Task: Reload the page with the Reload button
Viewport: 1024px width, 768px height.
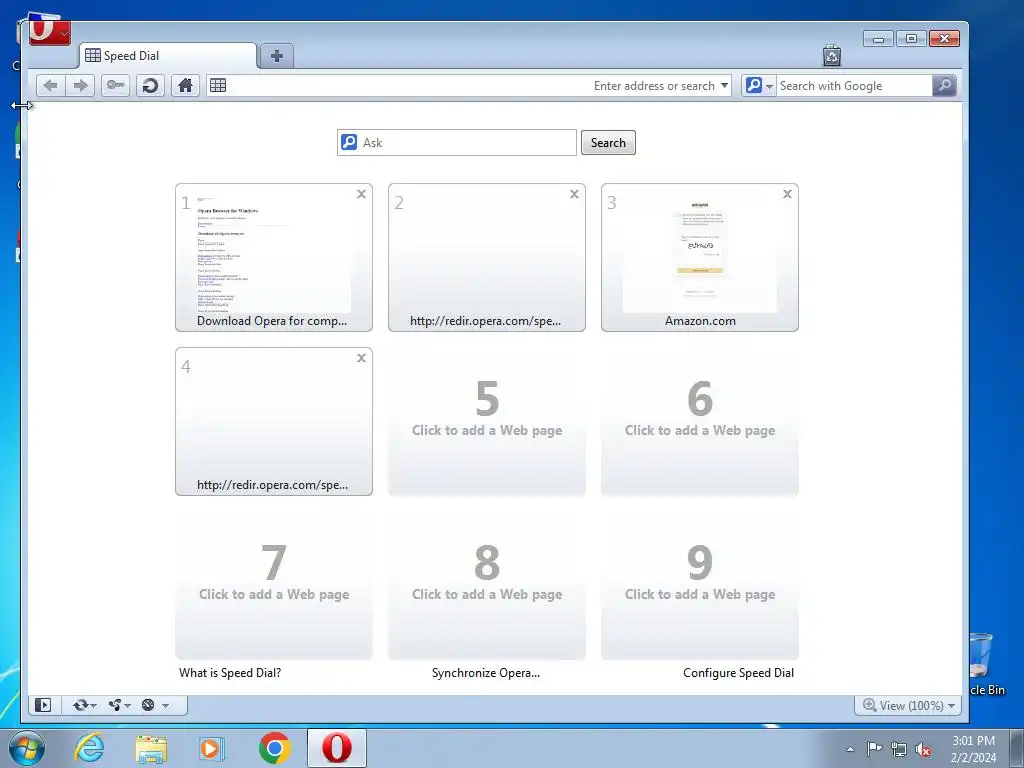Action: click(x=150, y=86)
